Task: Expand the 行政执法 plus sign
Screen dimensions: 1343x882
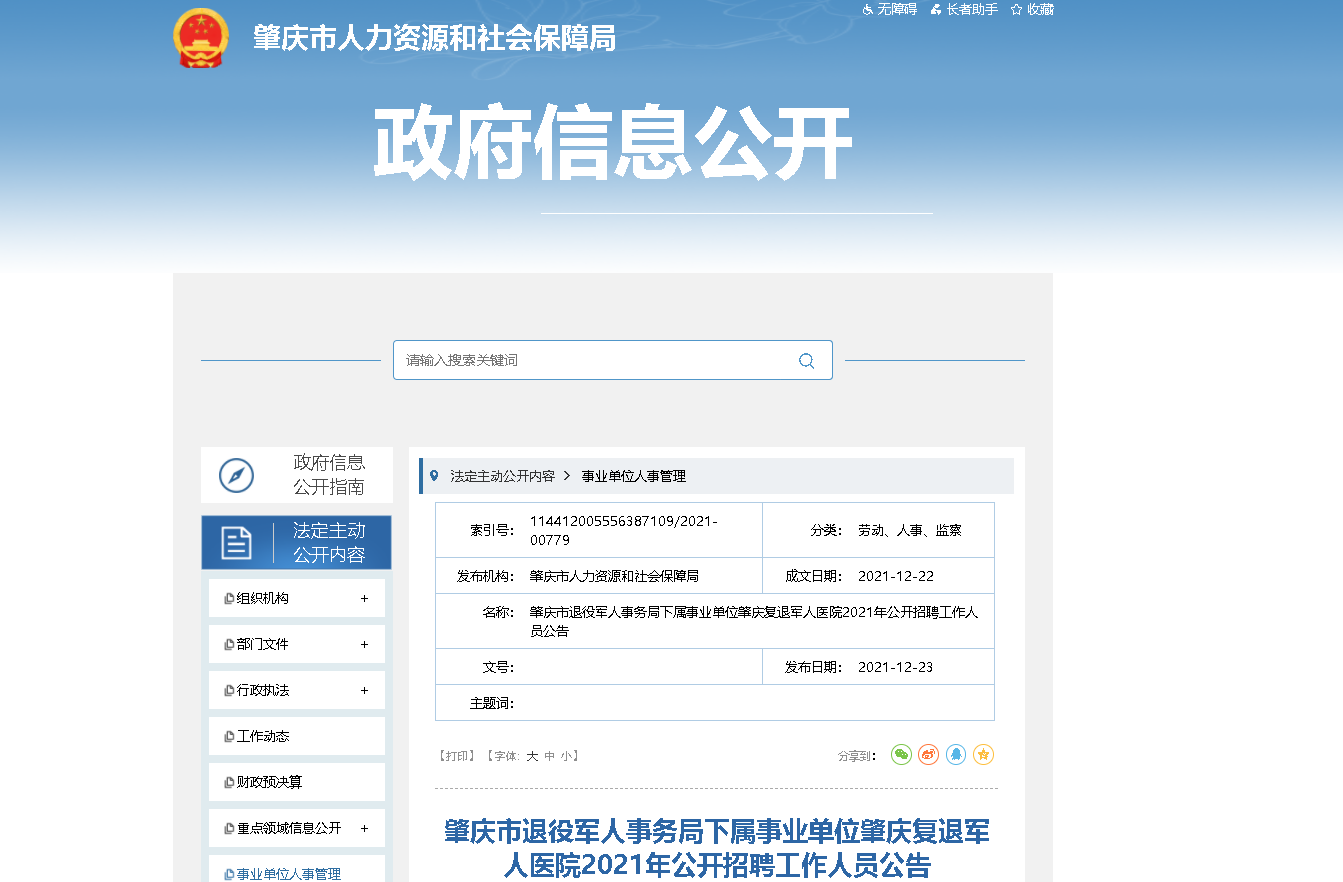Action: (x=364, y=691)
